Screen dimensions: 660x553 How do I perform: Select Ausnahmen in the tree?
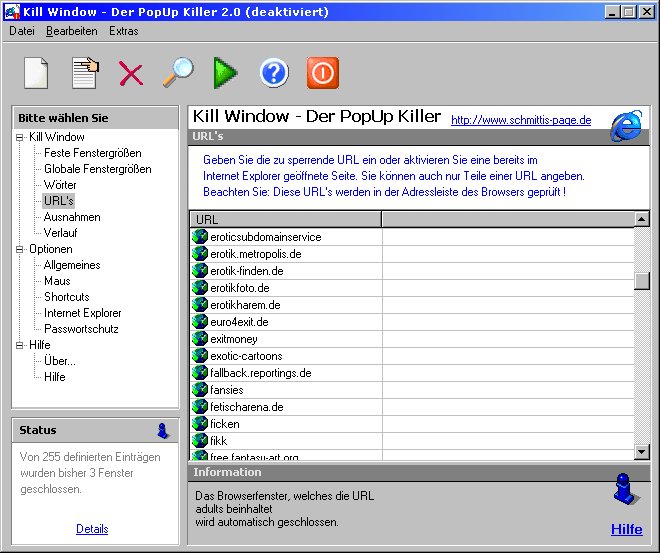pos(72,217)
